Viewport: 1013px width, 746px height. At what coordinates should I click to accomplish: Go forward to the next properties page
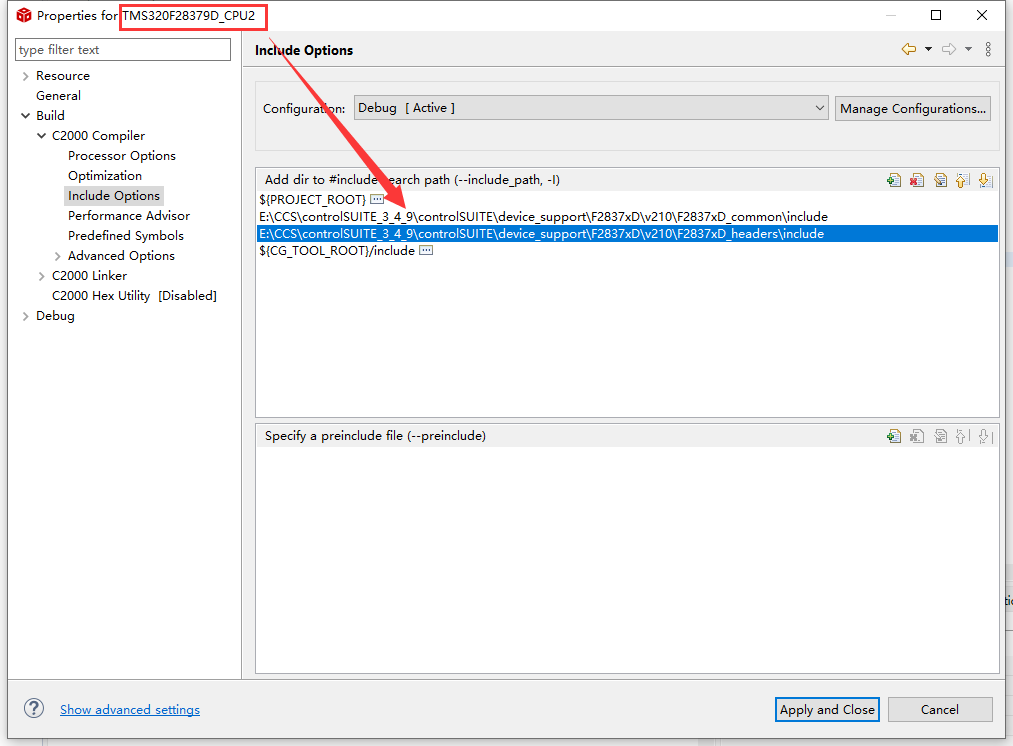click(x=948, y=49)
